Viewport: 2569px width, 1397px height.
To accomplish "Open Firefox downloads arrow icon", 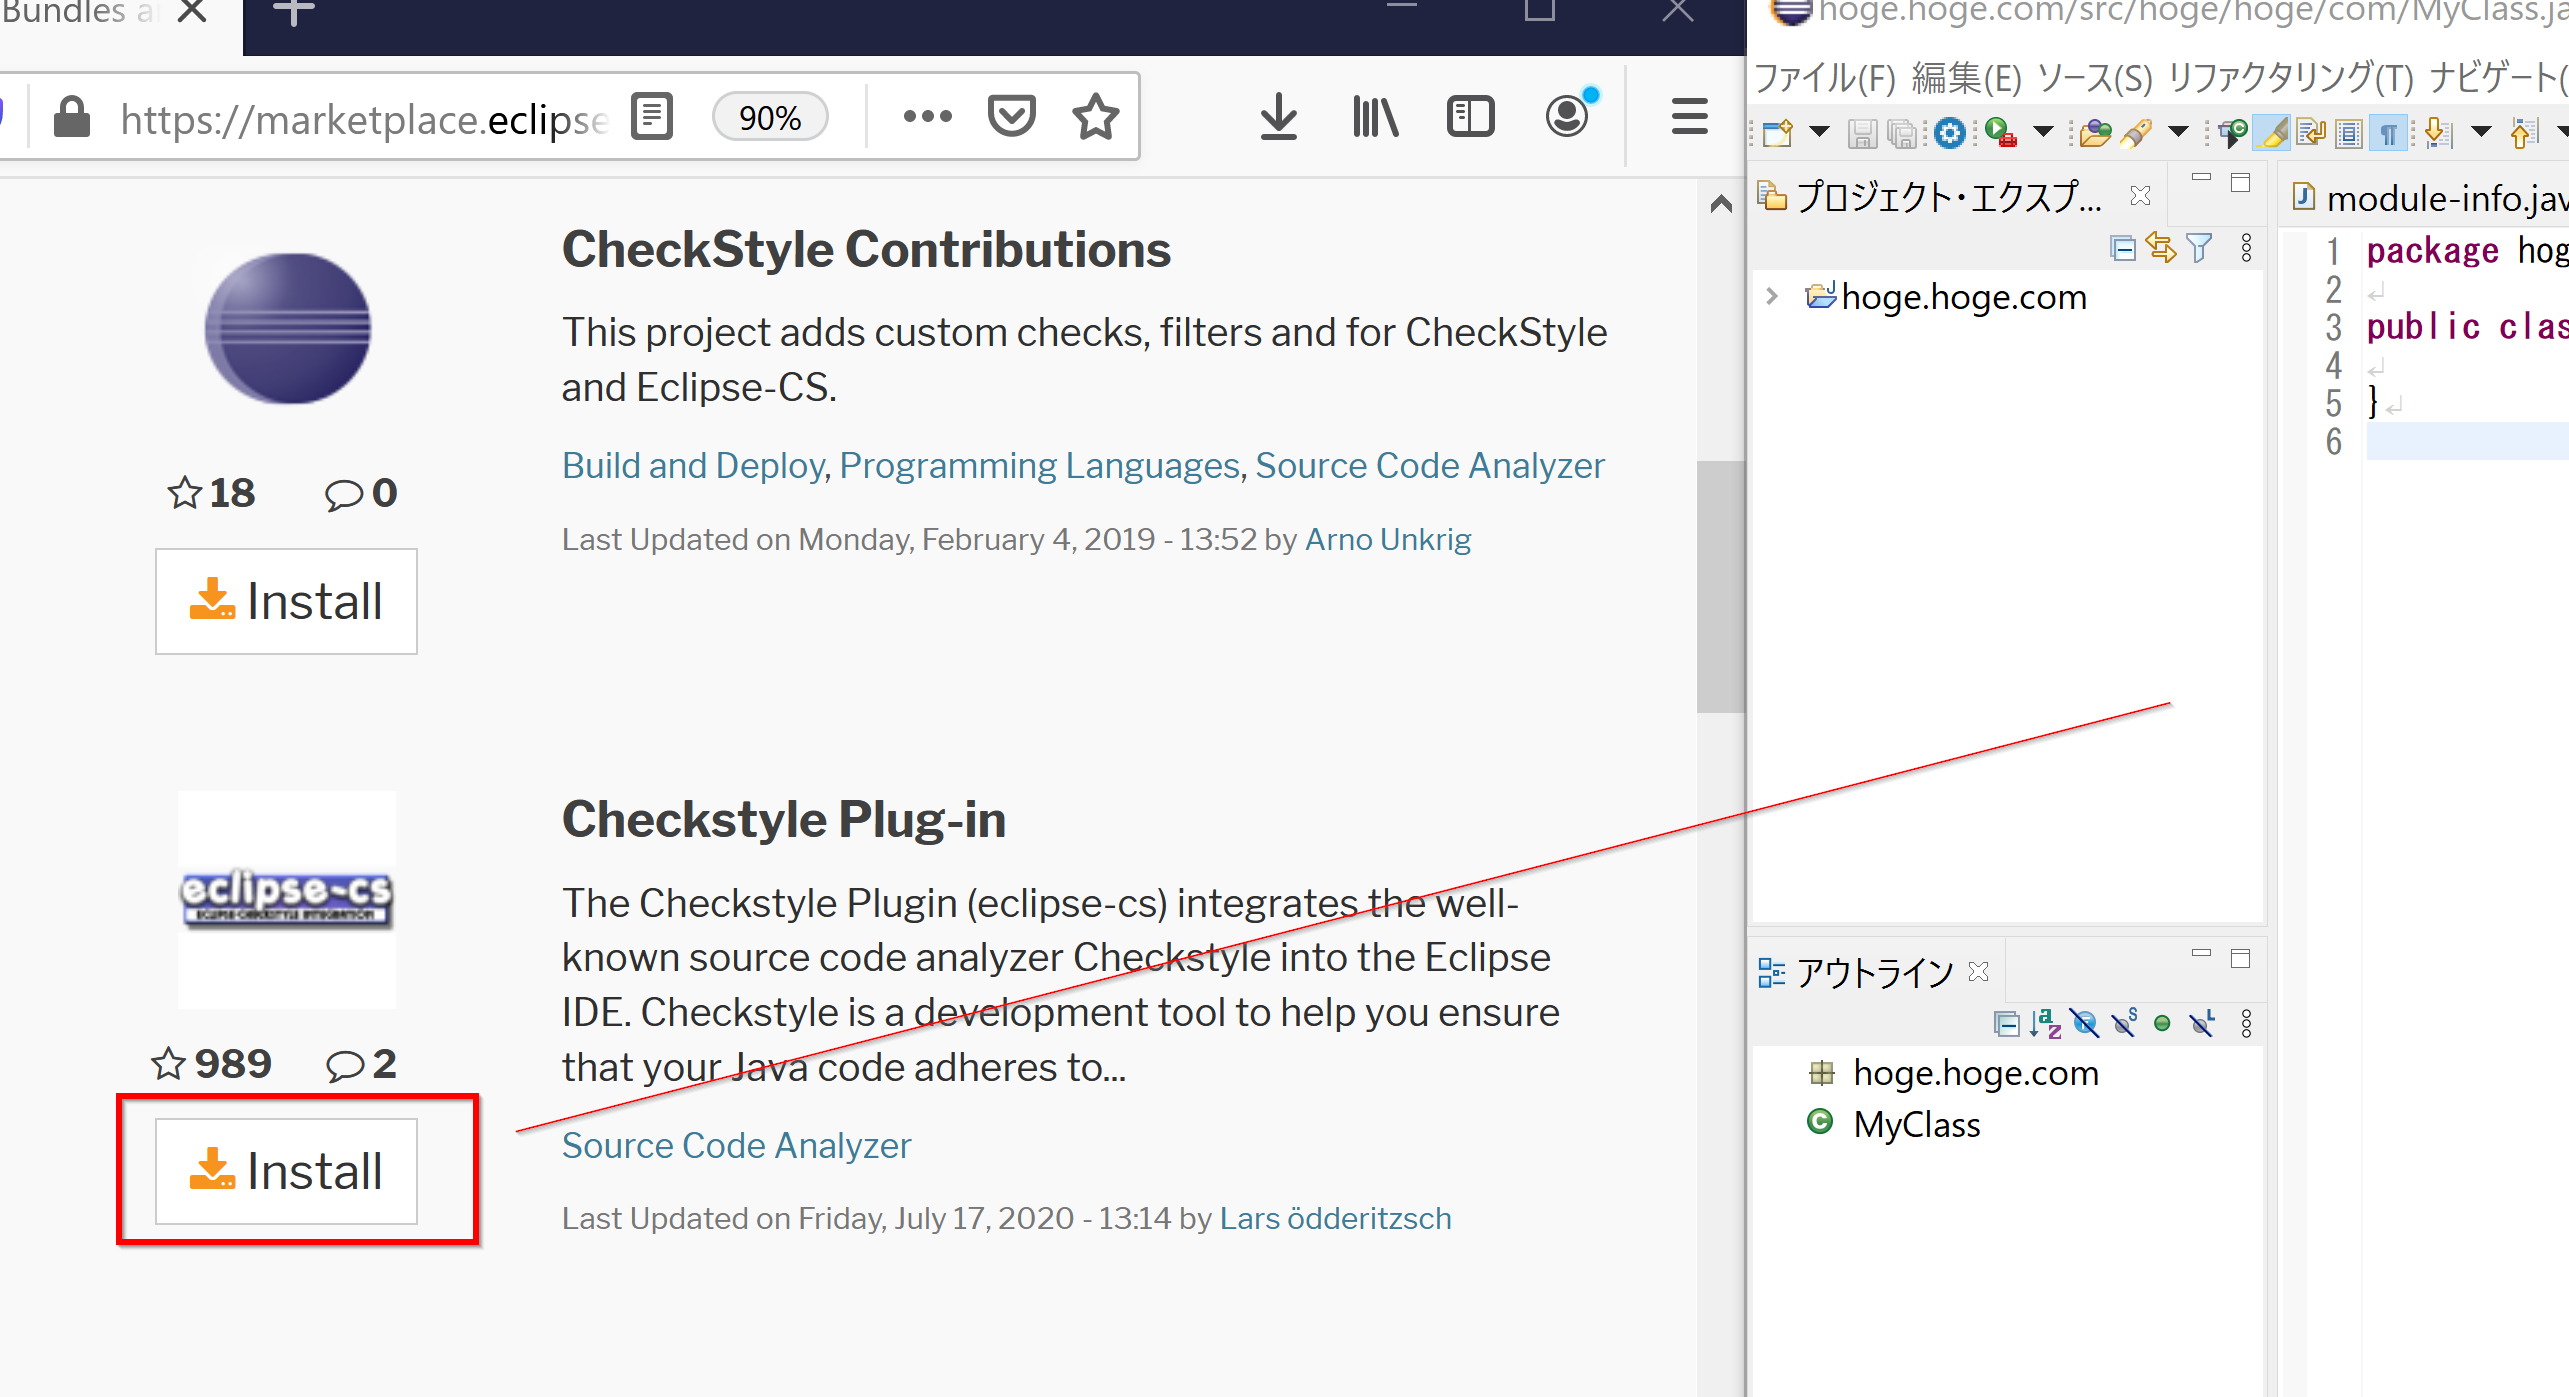I will tap(1279, 118).
